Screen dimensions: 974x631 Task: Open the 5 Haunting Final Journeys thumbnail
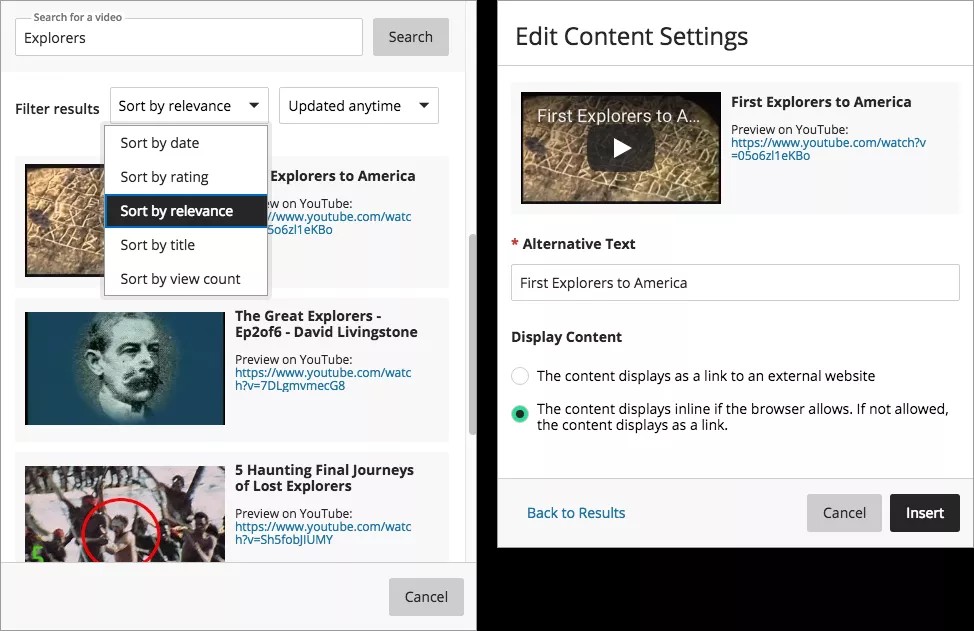(125, 513)
